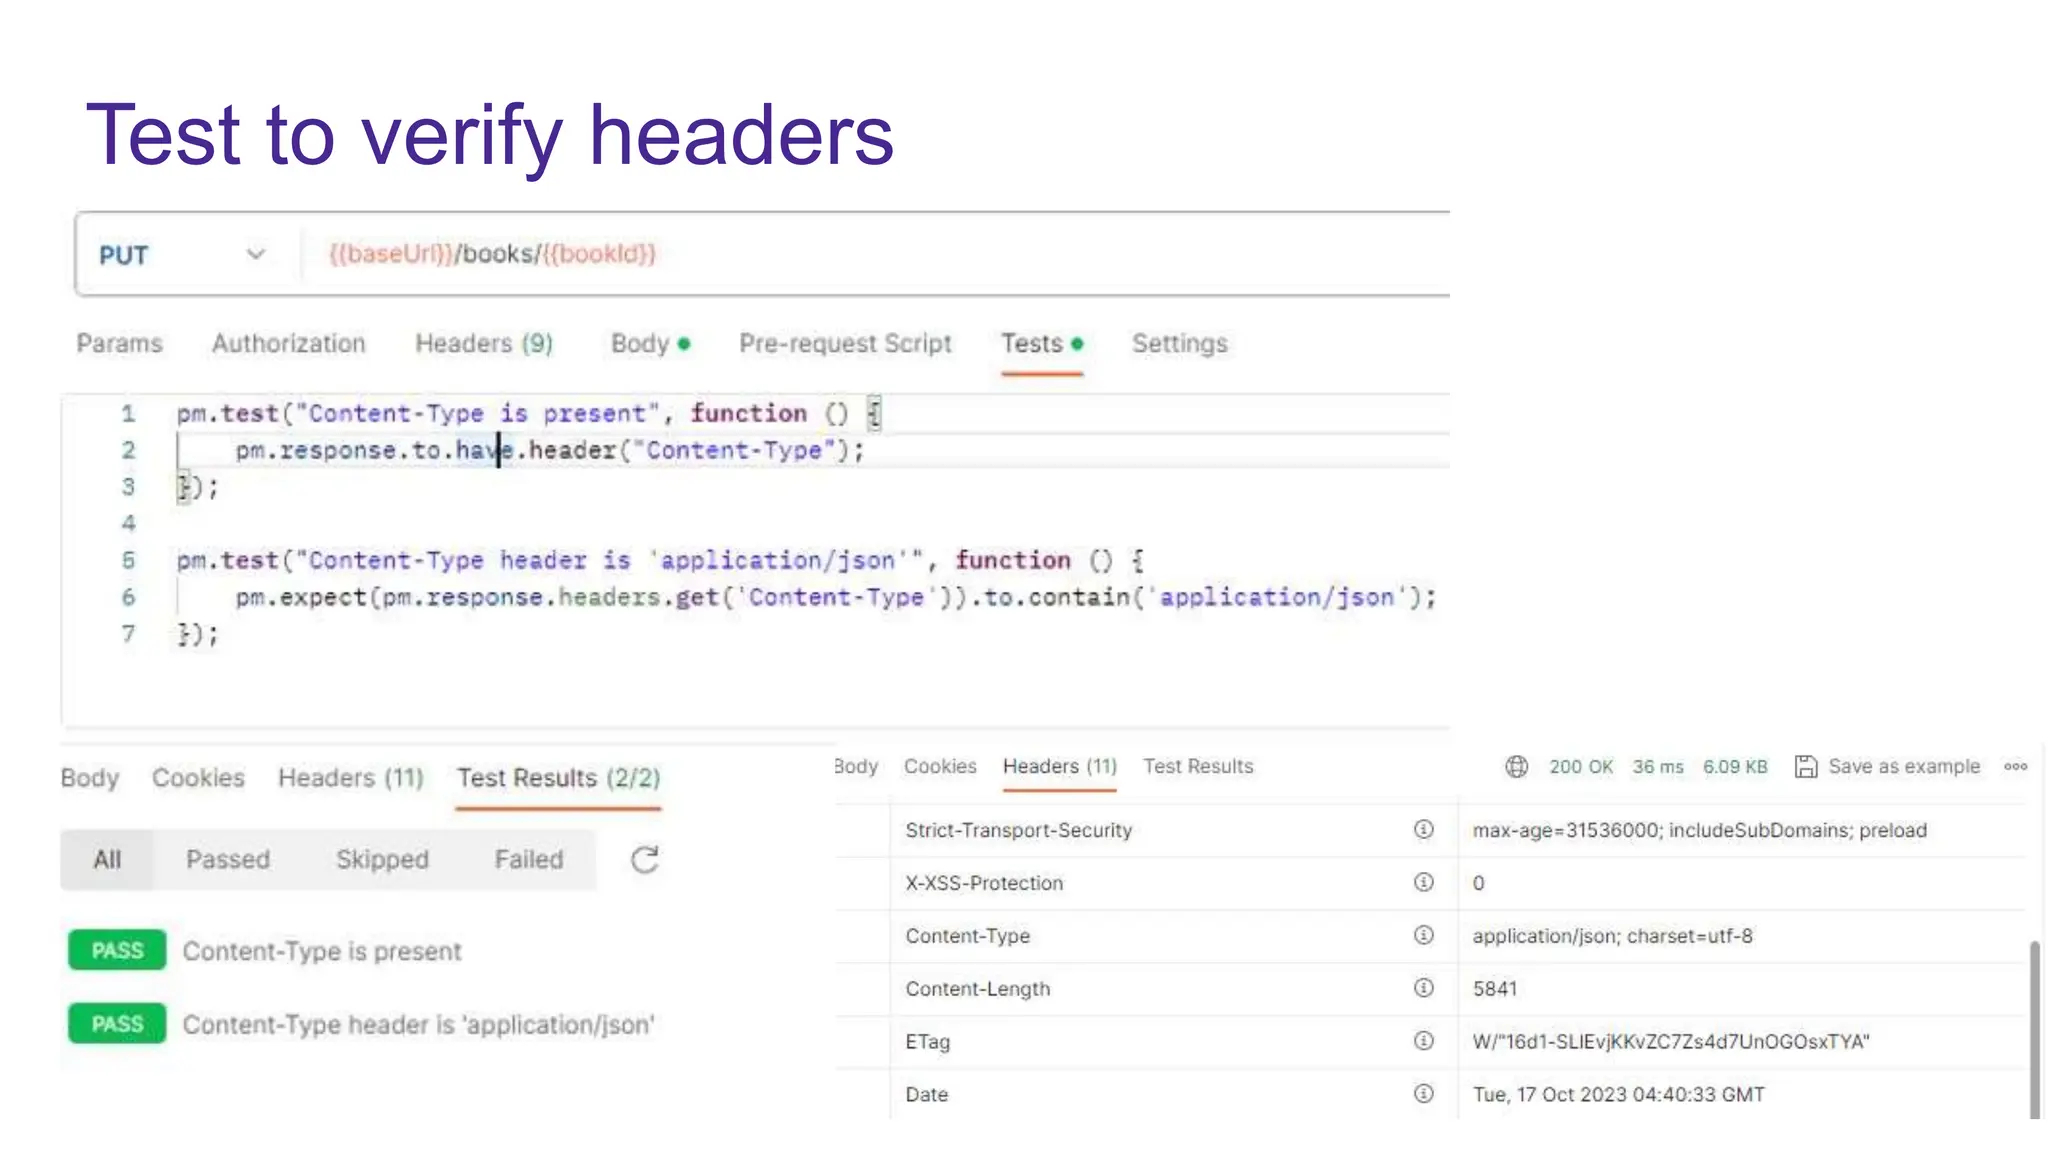Viewport: 2048px width, 1152px height.
Task: Open the Pre-request Script tab
Action: (x=845, y=343)
